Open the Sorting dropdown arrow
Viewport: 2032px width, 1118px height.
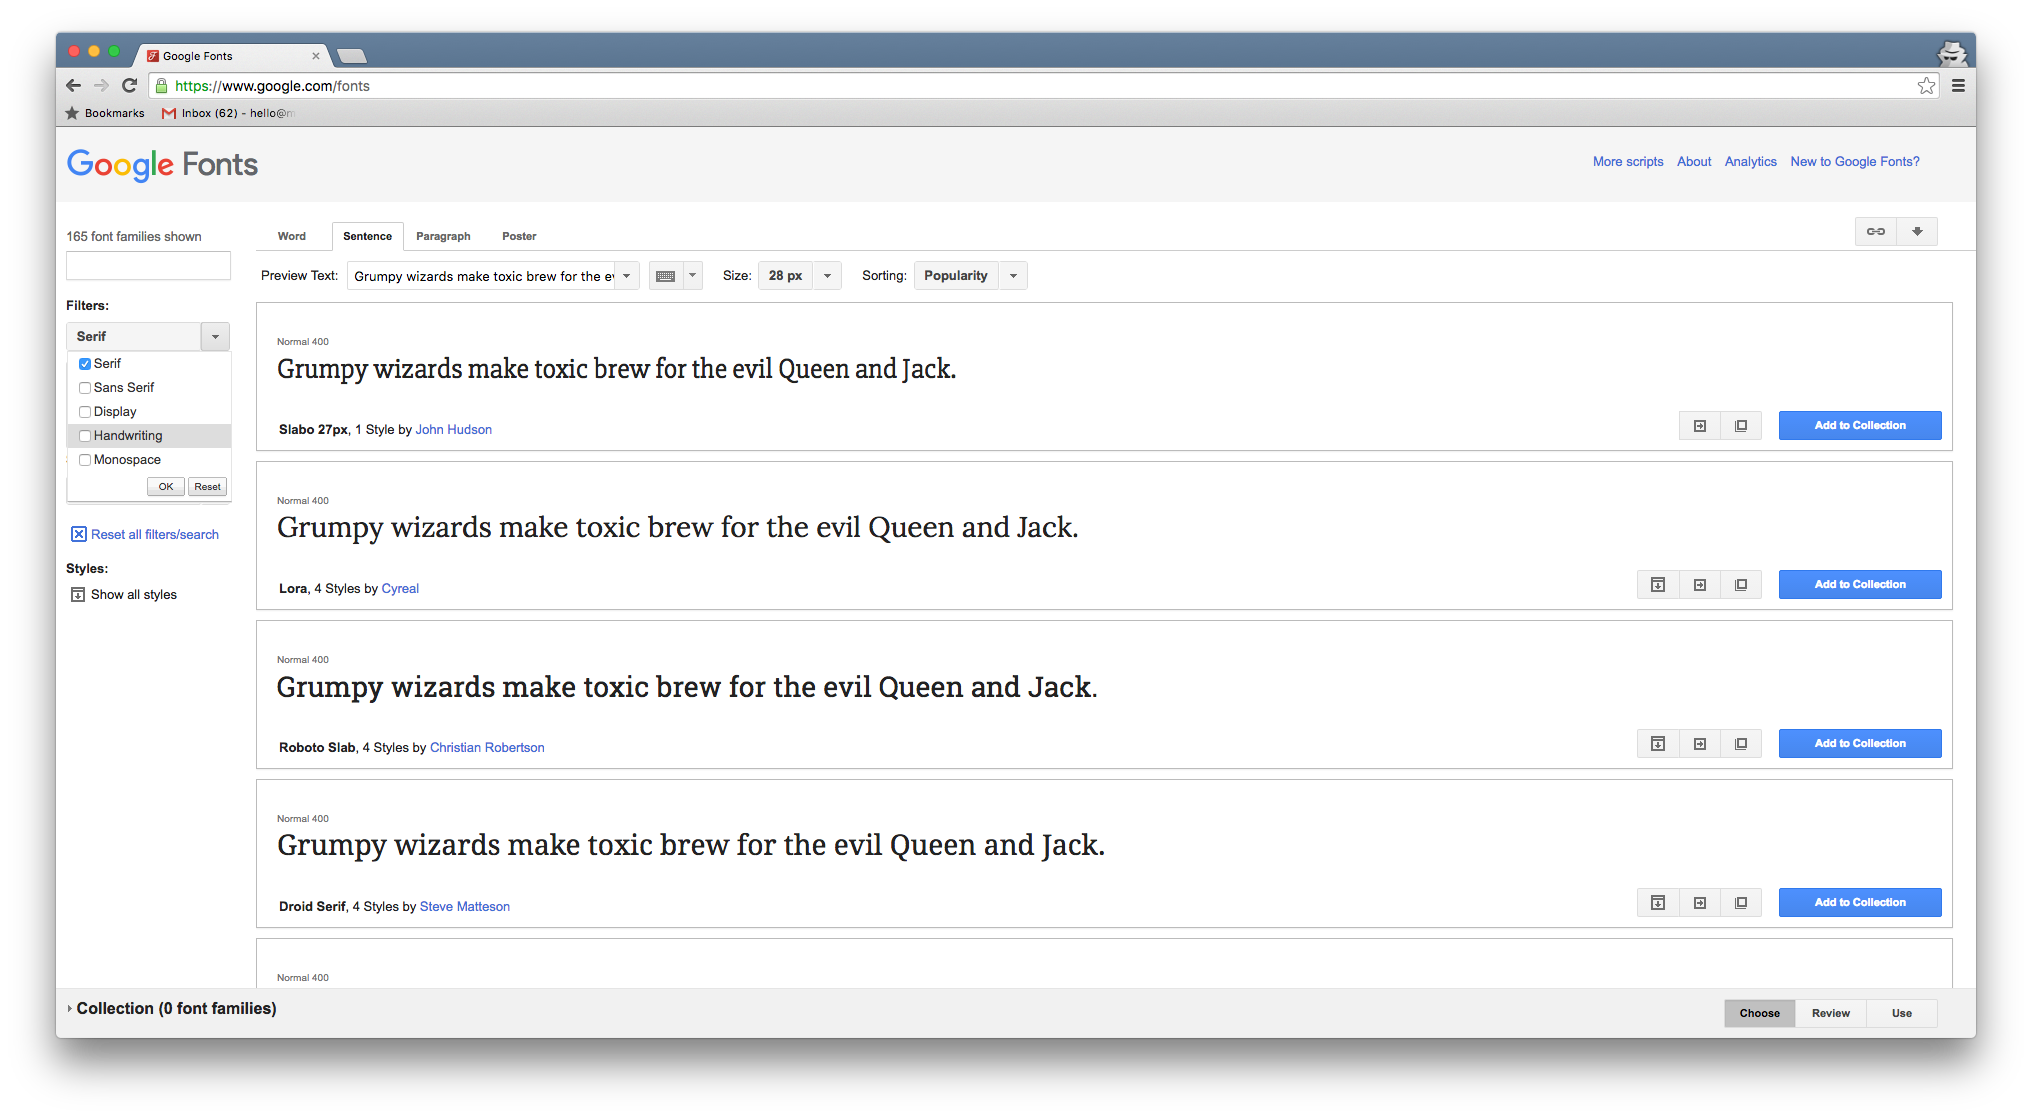pos(1013,276)
